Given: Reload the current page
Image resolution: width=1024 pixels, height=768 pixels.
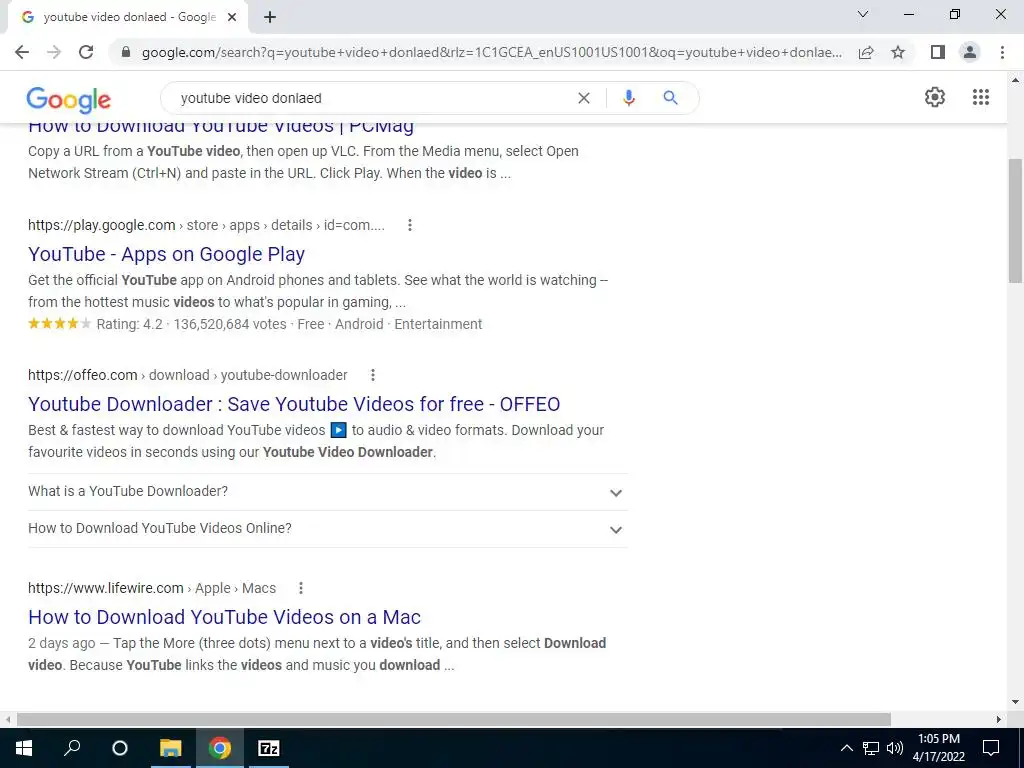Looking at the screenshot, I should 86,52.
